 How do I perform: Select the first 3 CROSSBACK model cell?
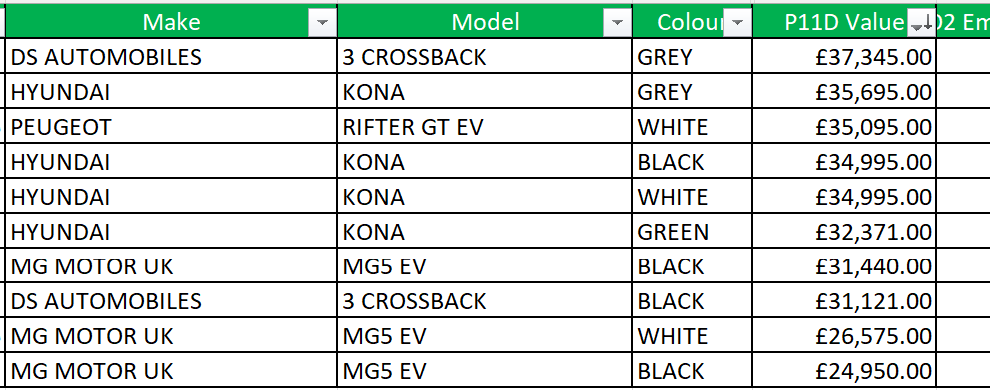click(485, 57)
